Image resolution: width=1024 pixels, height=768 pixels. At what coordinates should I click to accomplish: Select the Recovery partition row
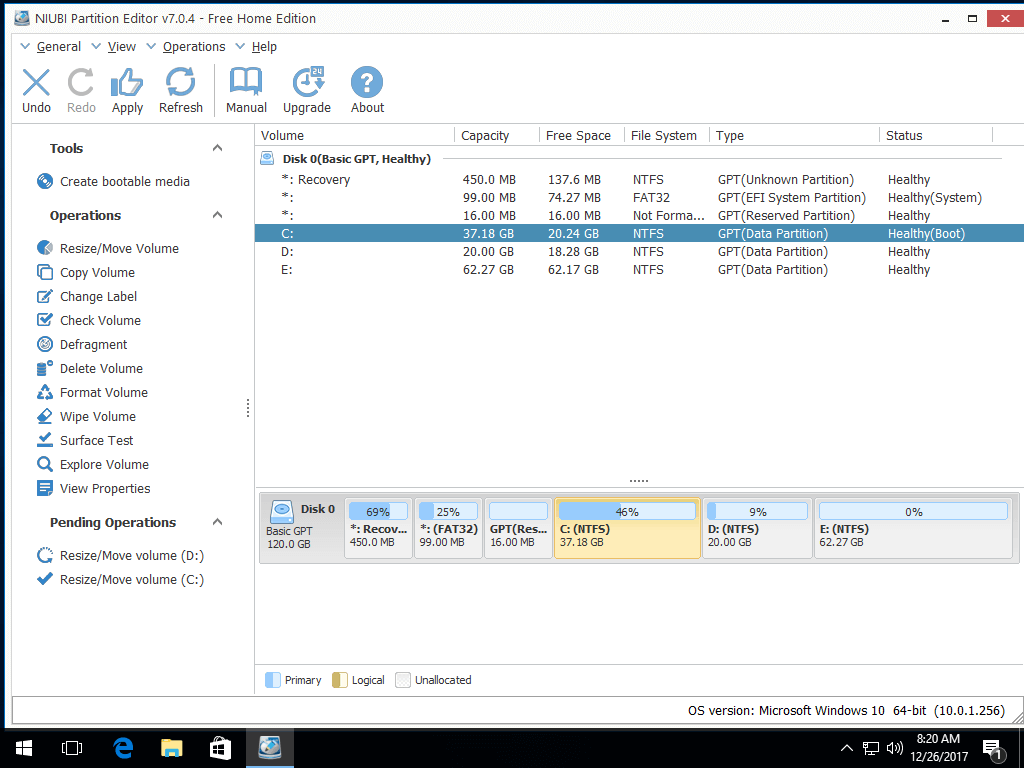click(639, 180)
